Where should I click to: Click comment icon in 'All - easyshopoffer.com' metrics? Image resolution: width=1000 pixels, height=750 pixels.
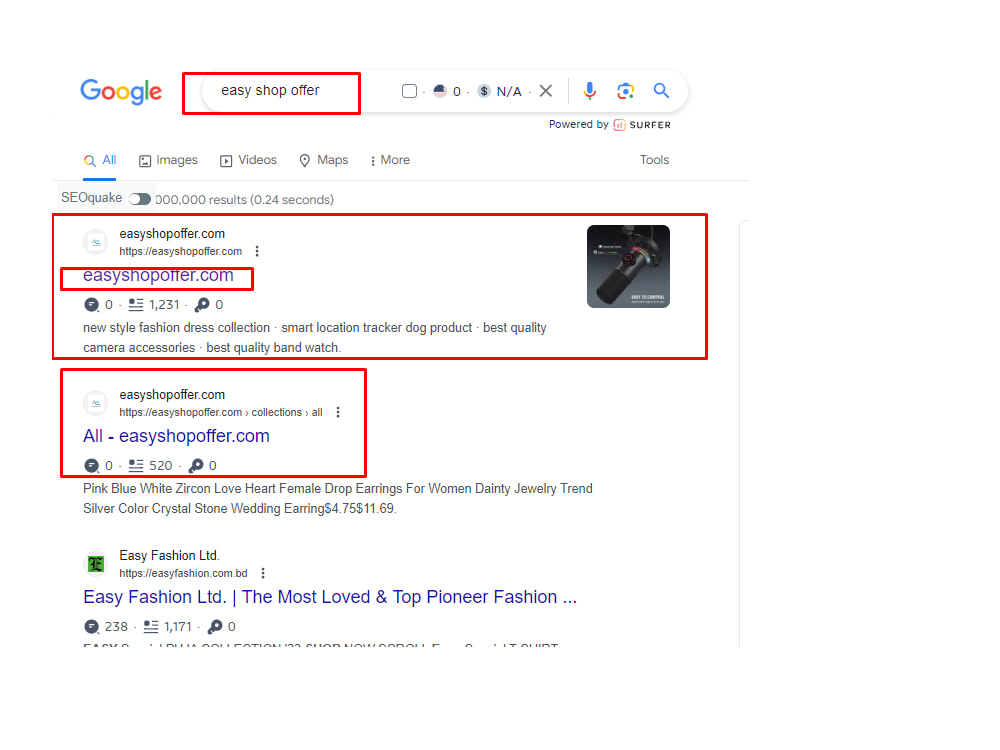[92, 466]
